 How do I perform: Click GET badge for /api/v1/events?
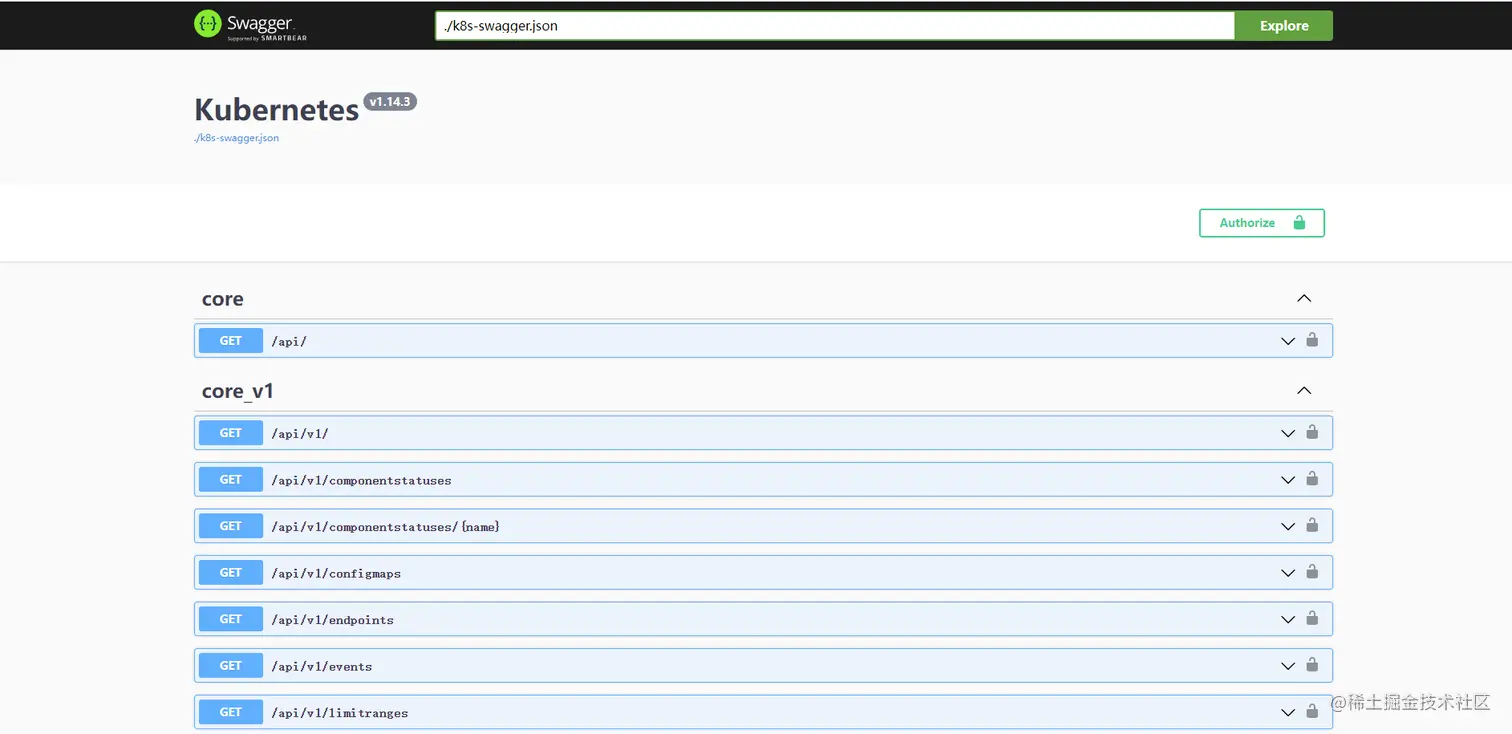coord(231,666)
